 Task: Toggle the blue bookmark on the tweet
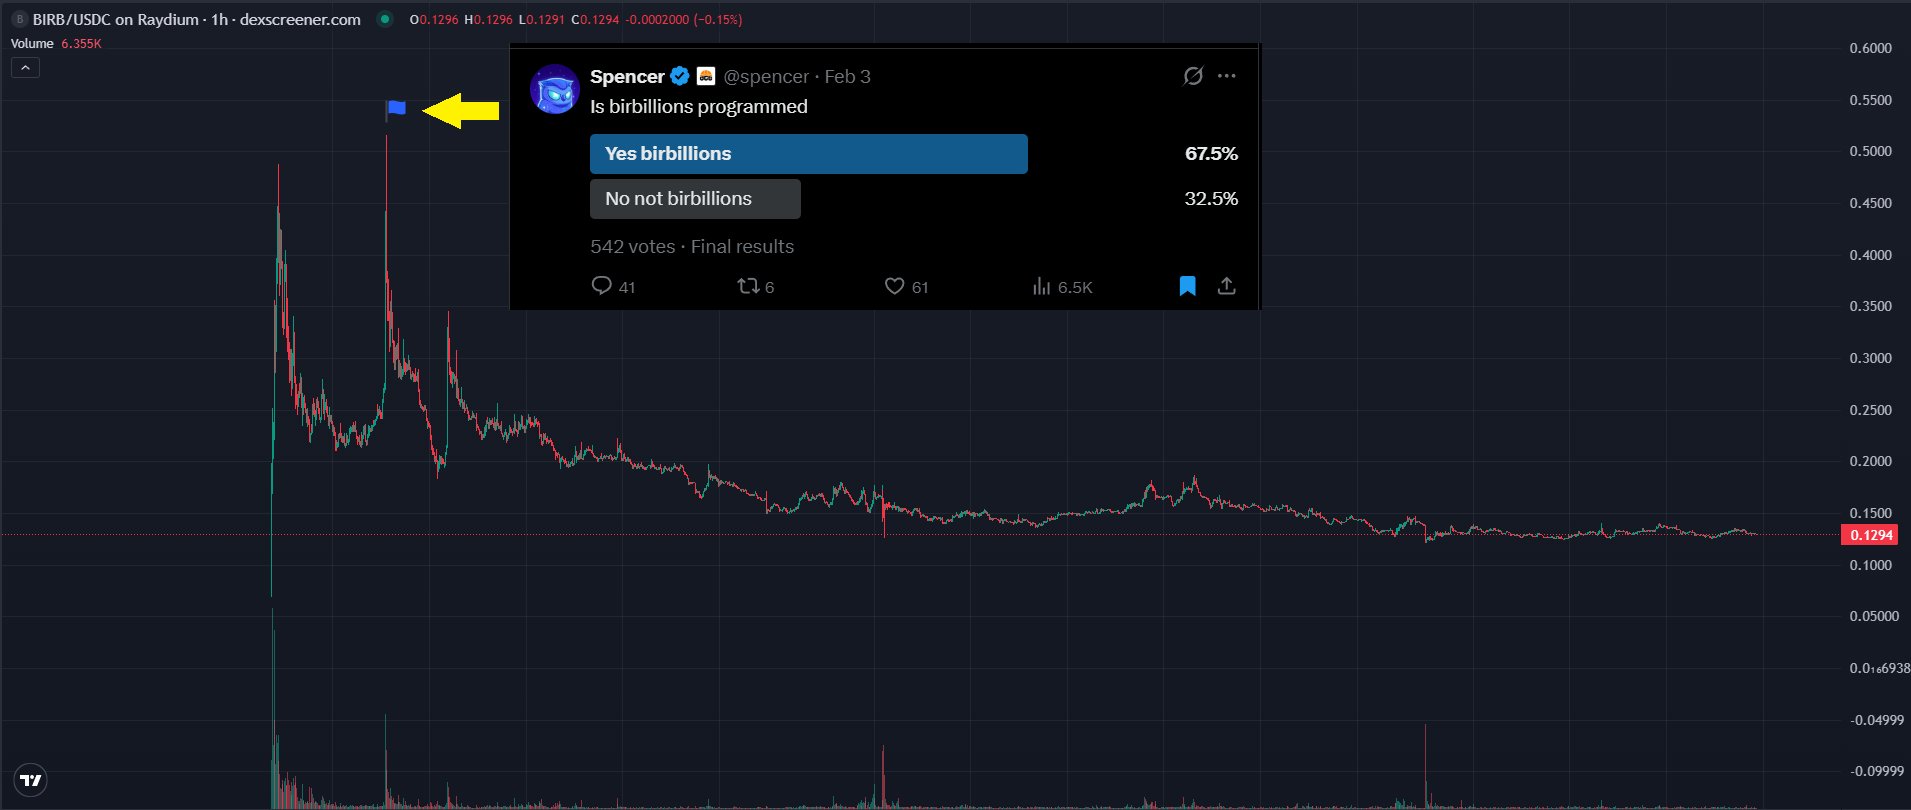click(x=1187, y=286)
